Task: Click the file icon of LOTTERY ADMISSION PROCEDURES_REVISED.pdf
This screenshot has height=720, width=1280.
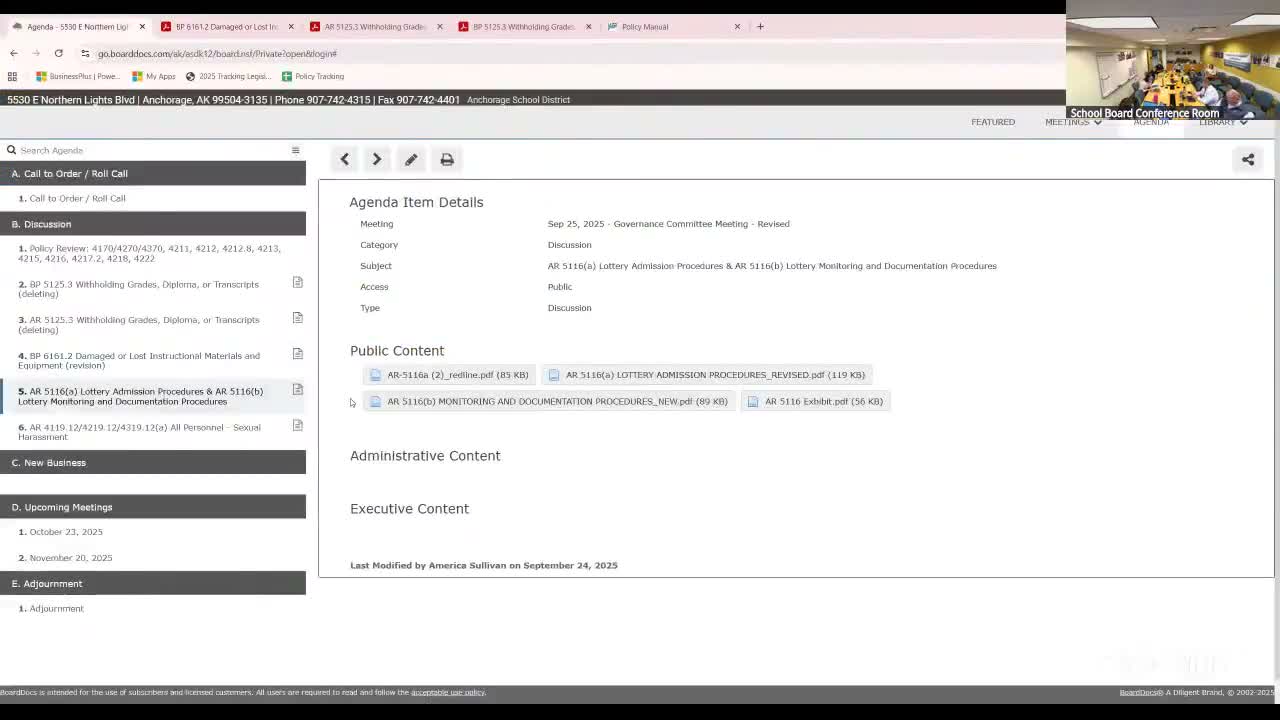Action: [554, 375]
